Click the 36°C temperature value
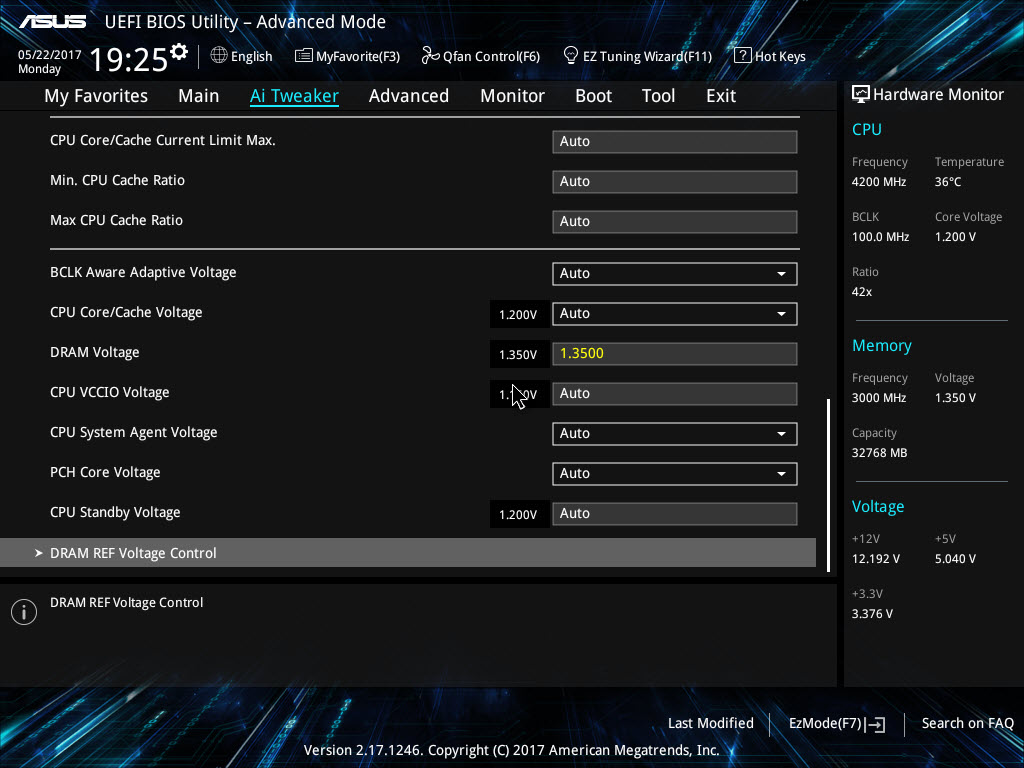This screenshot has height=768, width=1024. [948, 182]
